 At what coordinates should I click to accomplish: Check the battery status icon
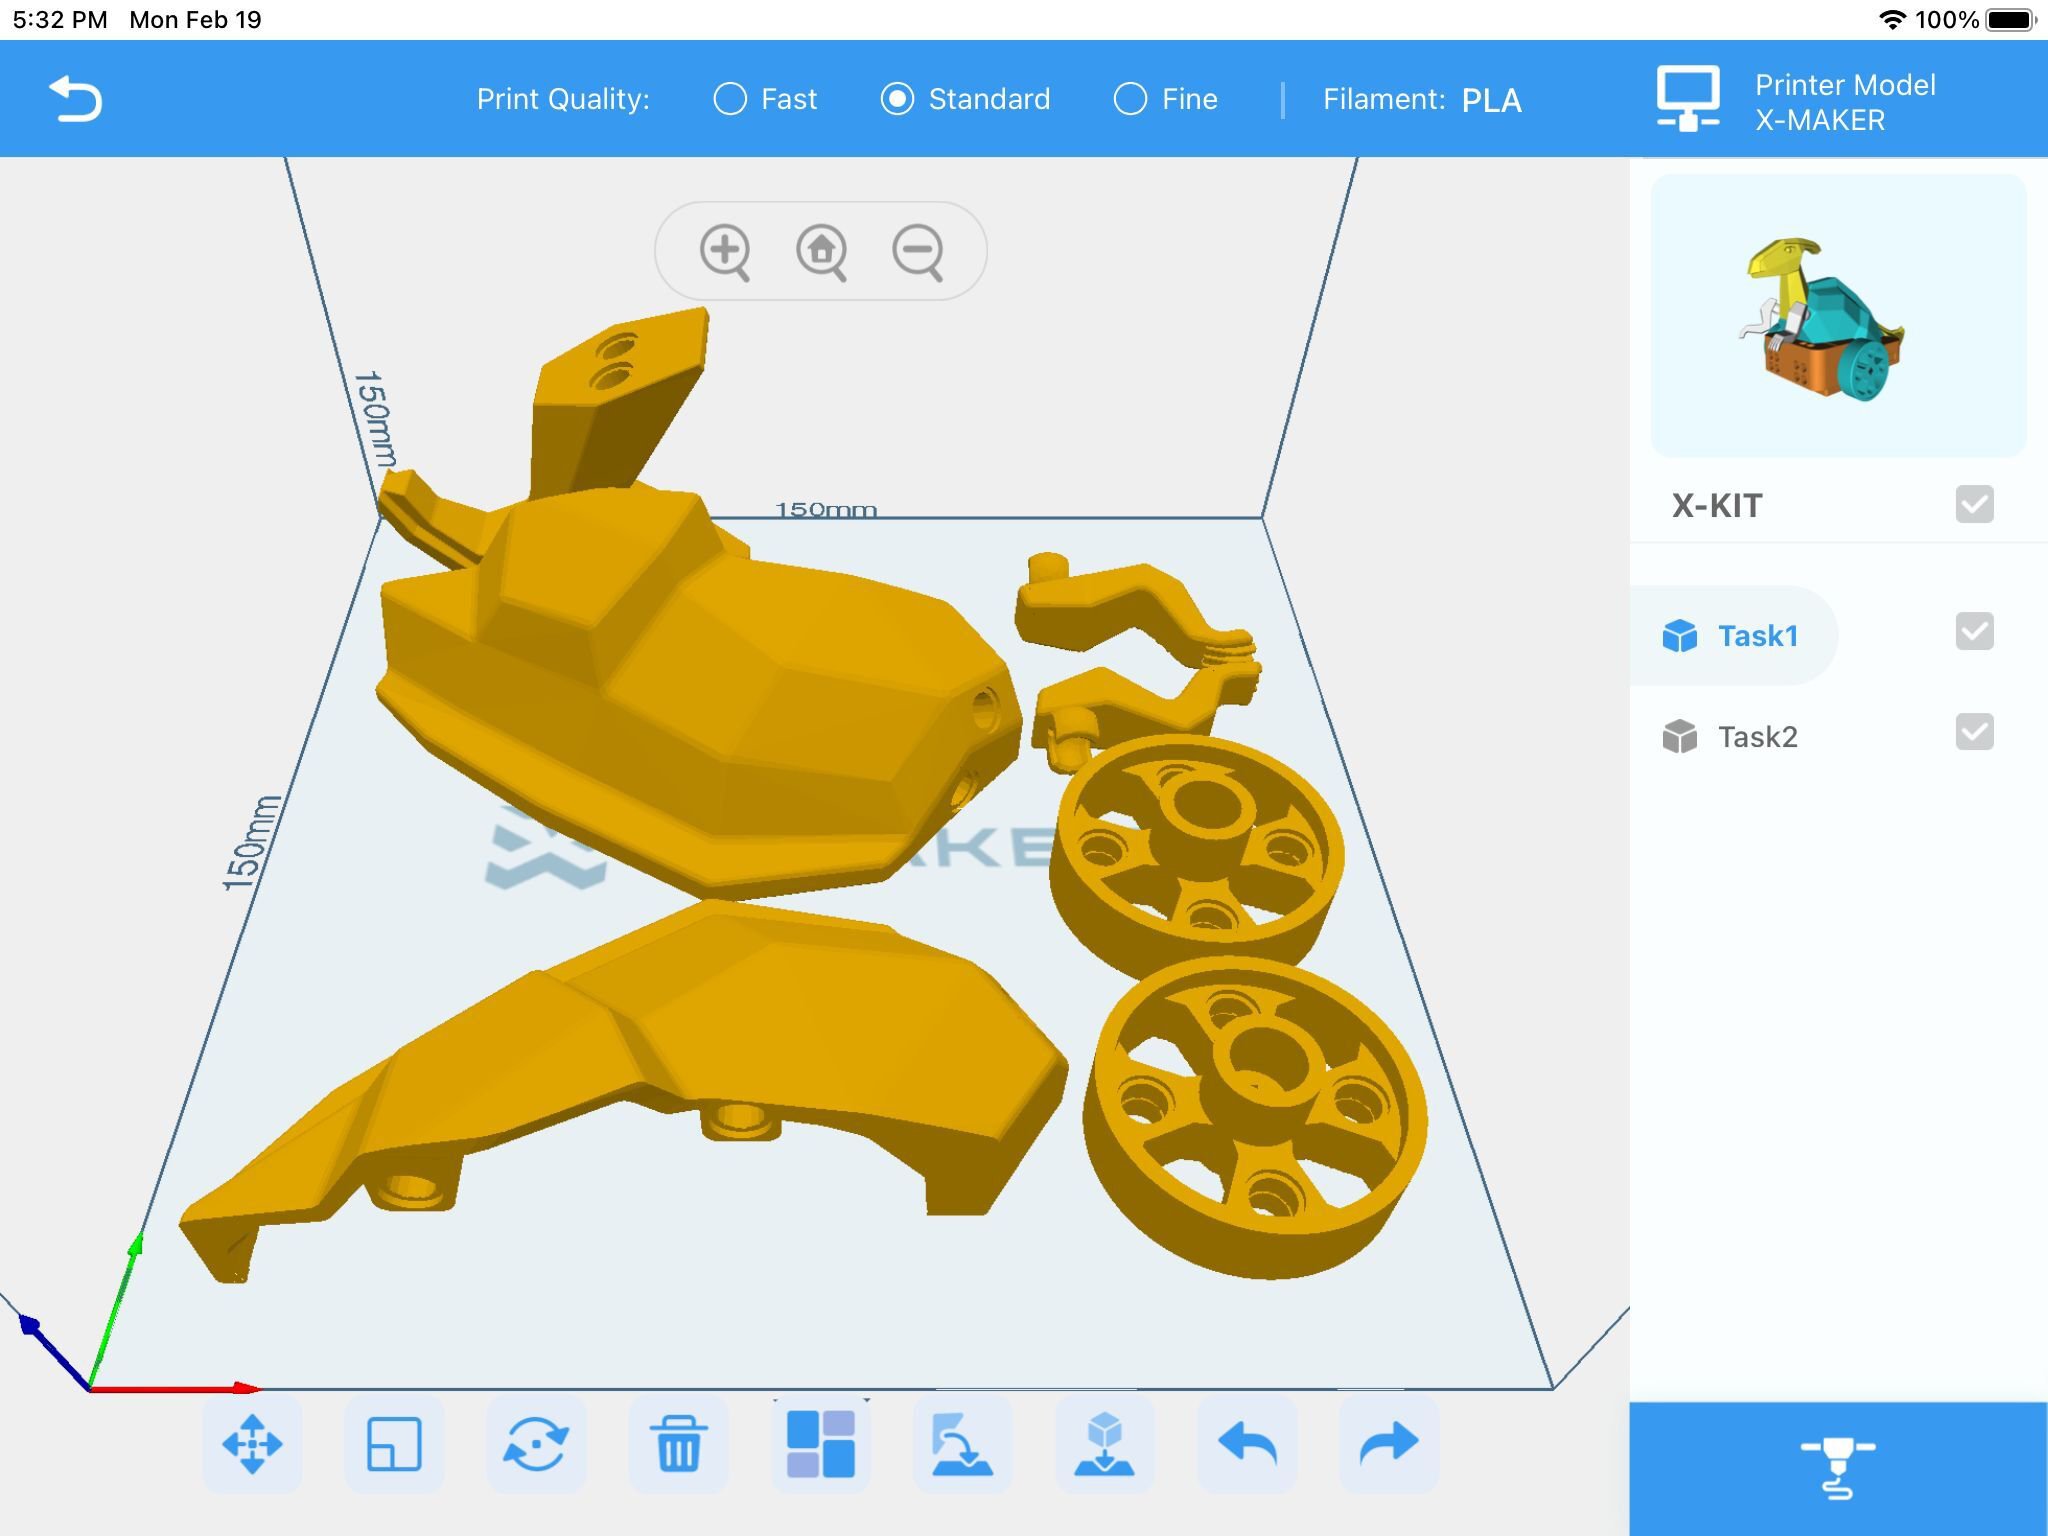tap(2010, 19)
